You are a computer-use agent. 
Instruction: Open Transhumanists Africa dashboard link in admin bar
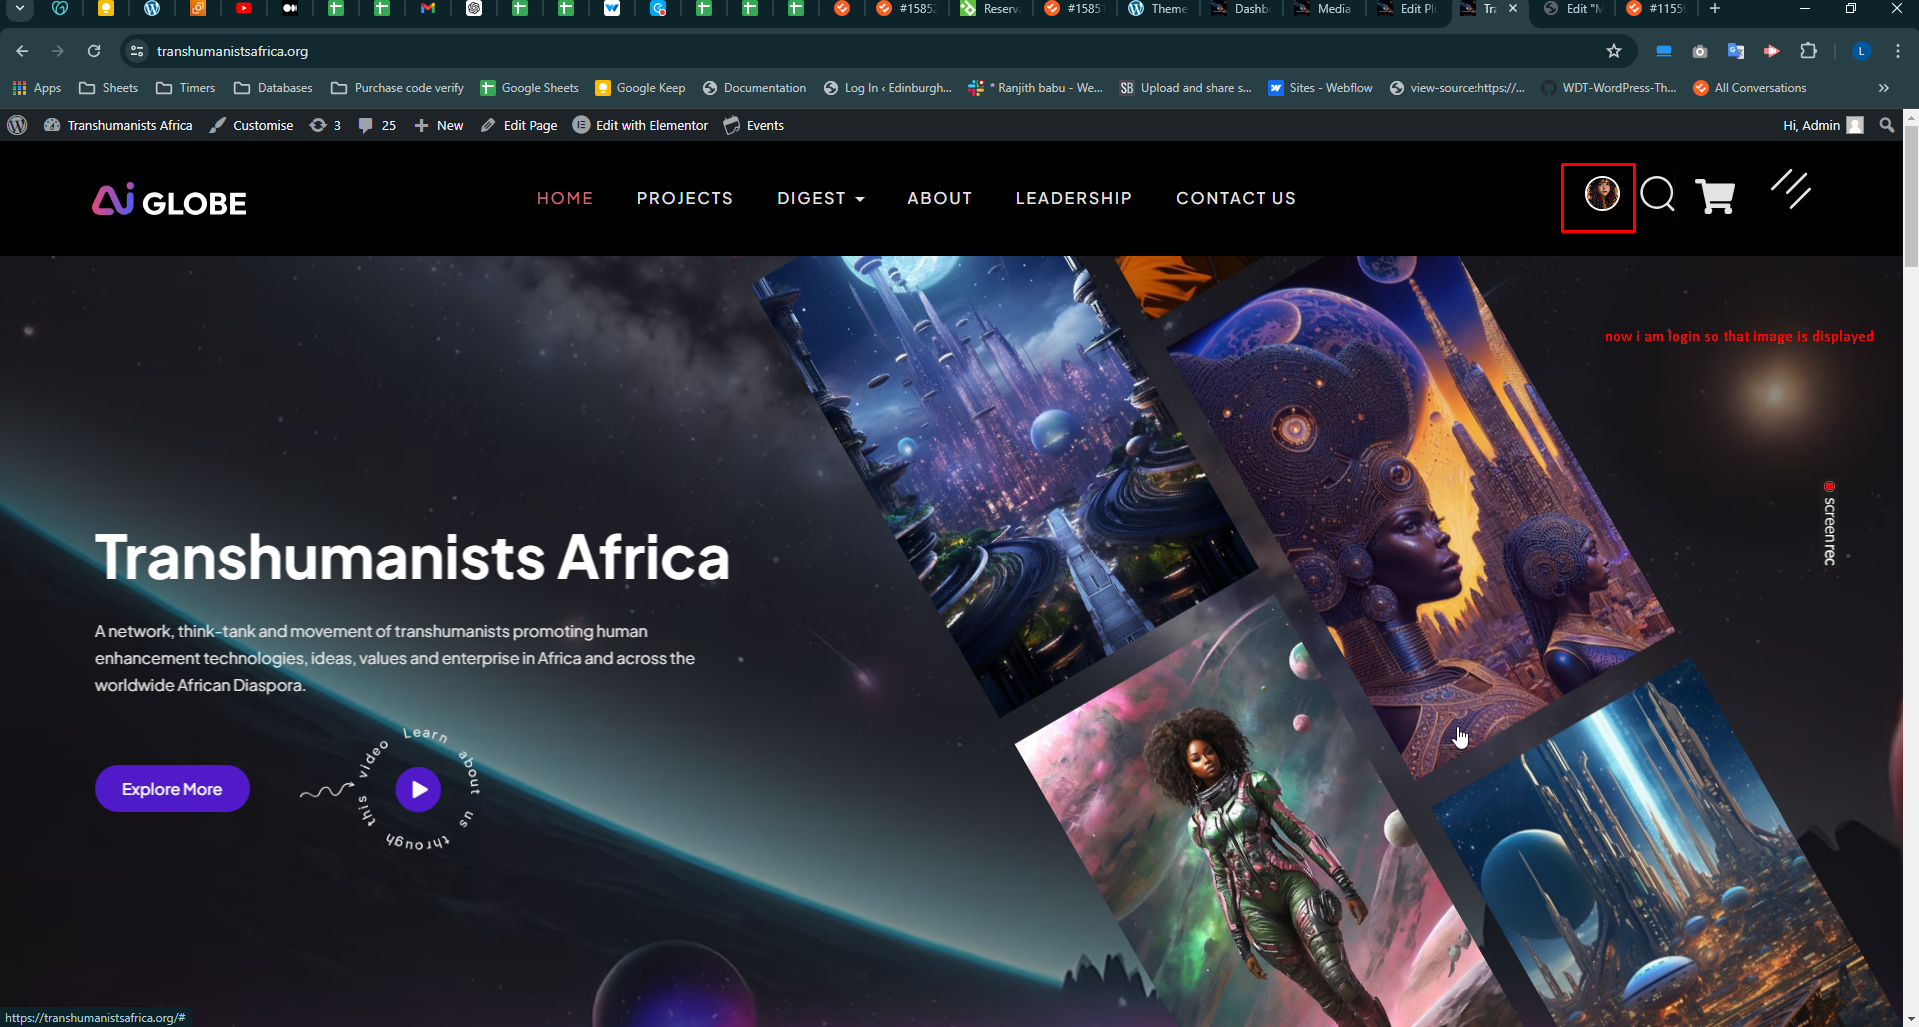coord(118,125)
